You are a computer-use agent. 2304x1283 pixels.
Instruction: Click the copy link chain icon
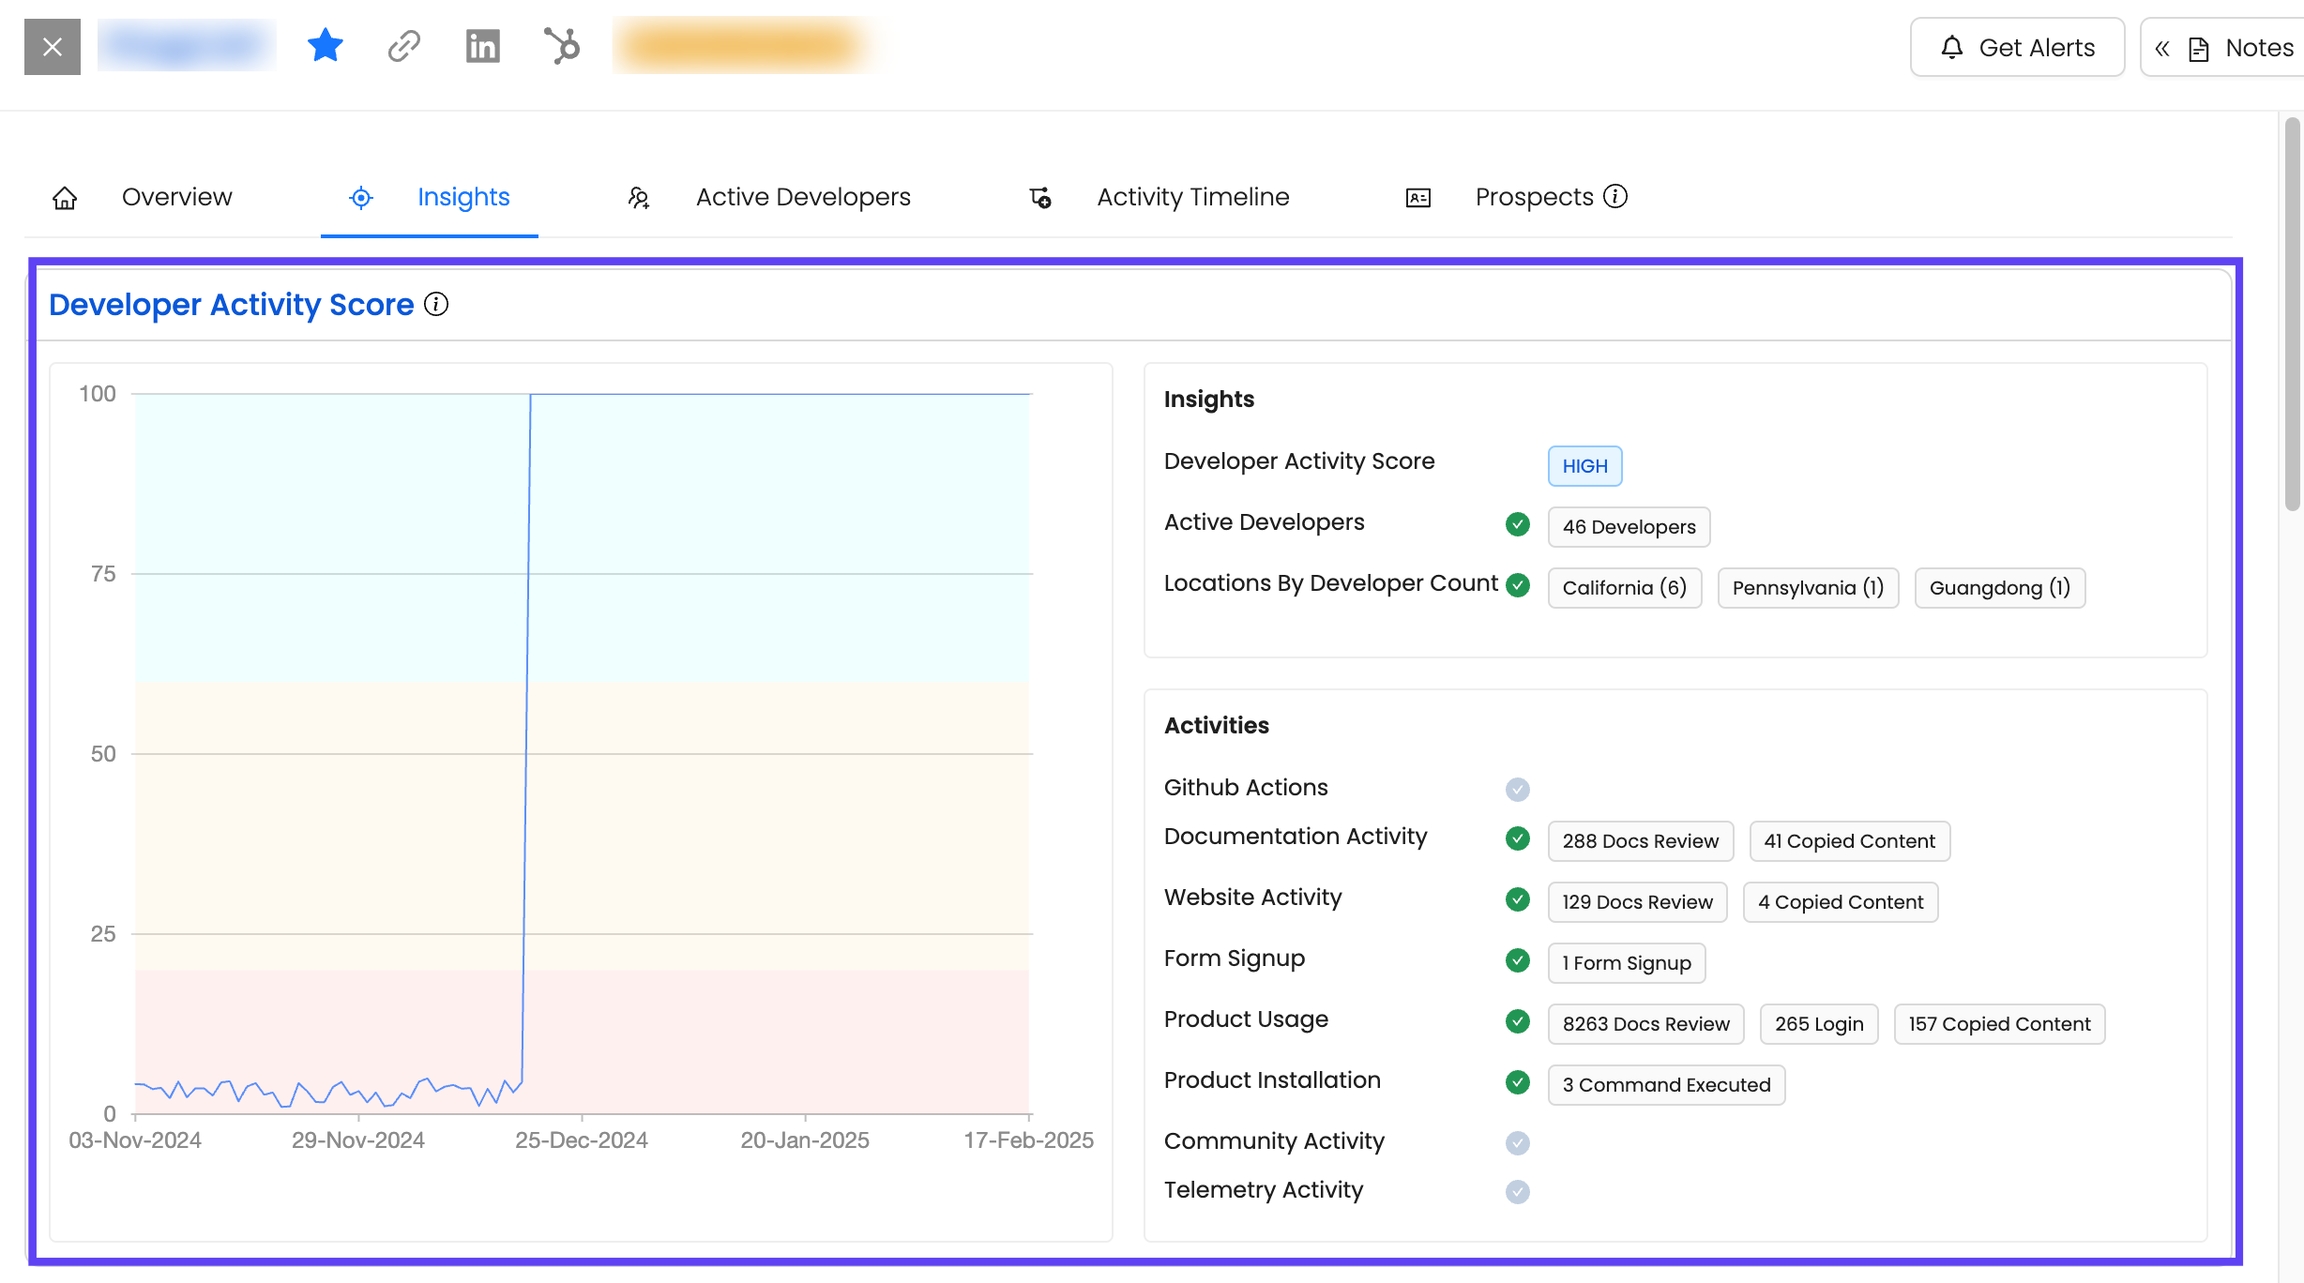404,46
